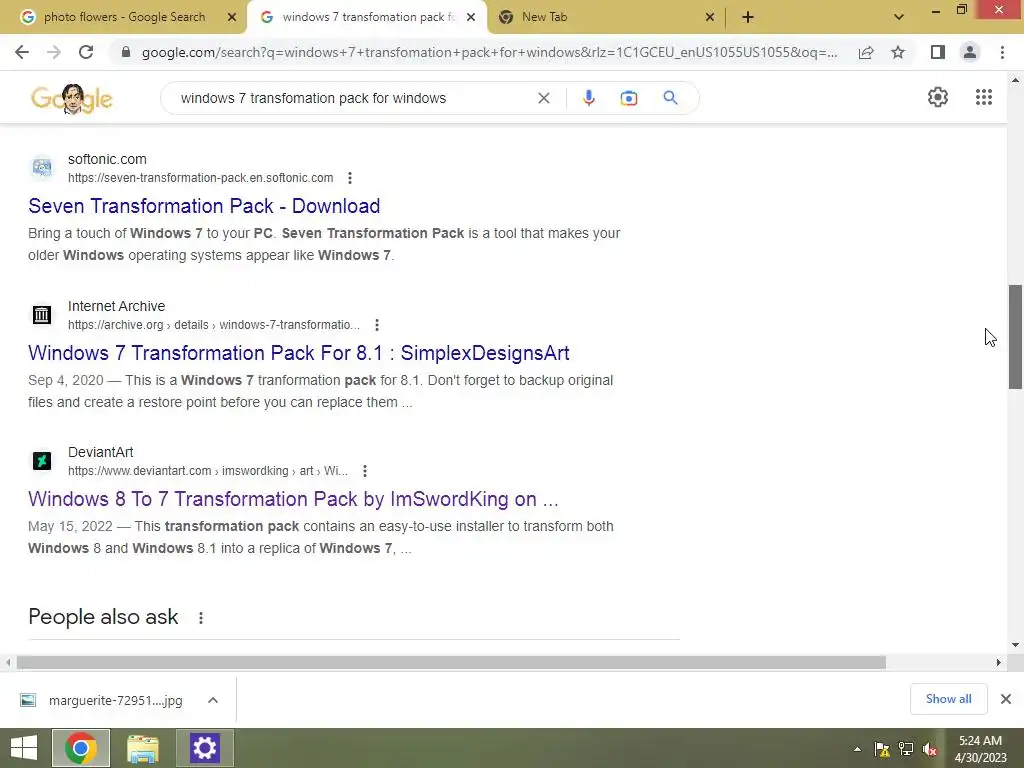Focus the Google search input field
Screen dimensions: 1024x768
coord(353,98)
